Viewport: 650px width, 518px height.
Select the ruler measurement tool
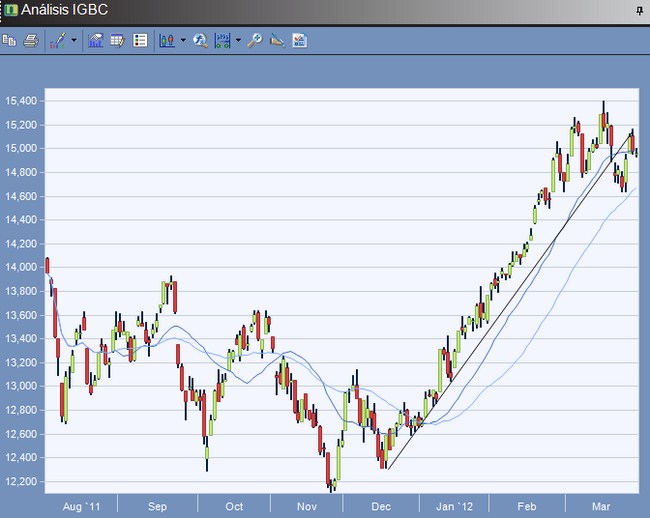coord(277,41)
